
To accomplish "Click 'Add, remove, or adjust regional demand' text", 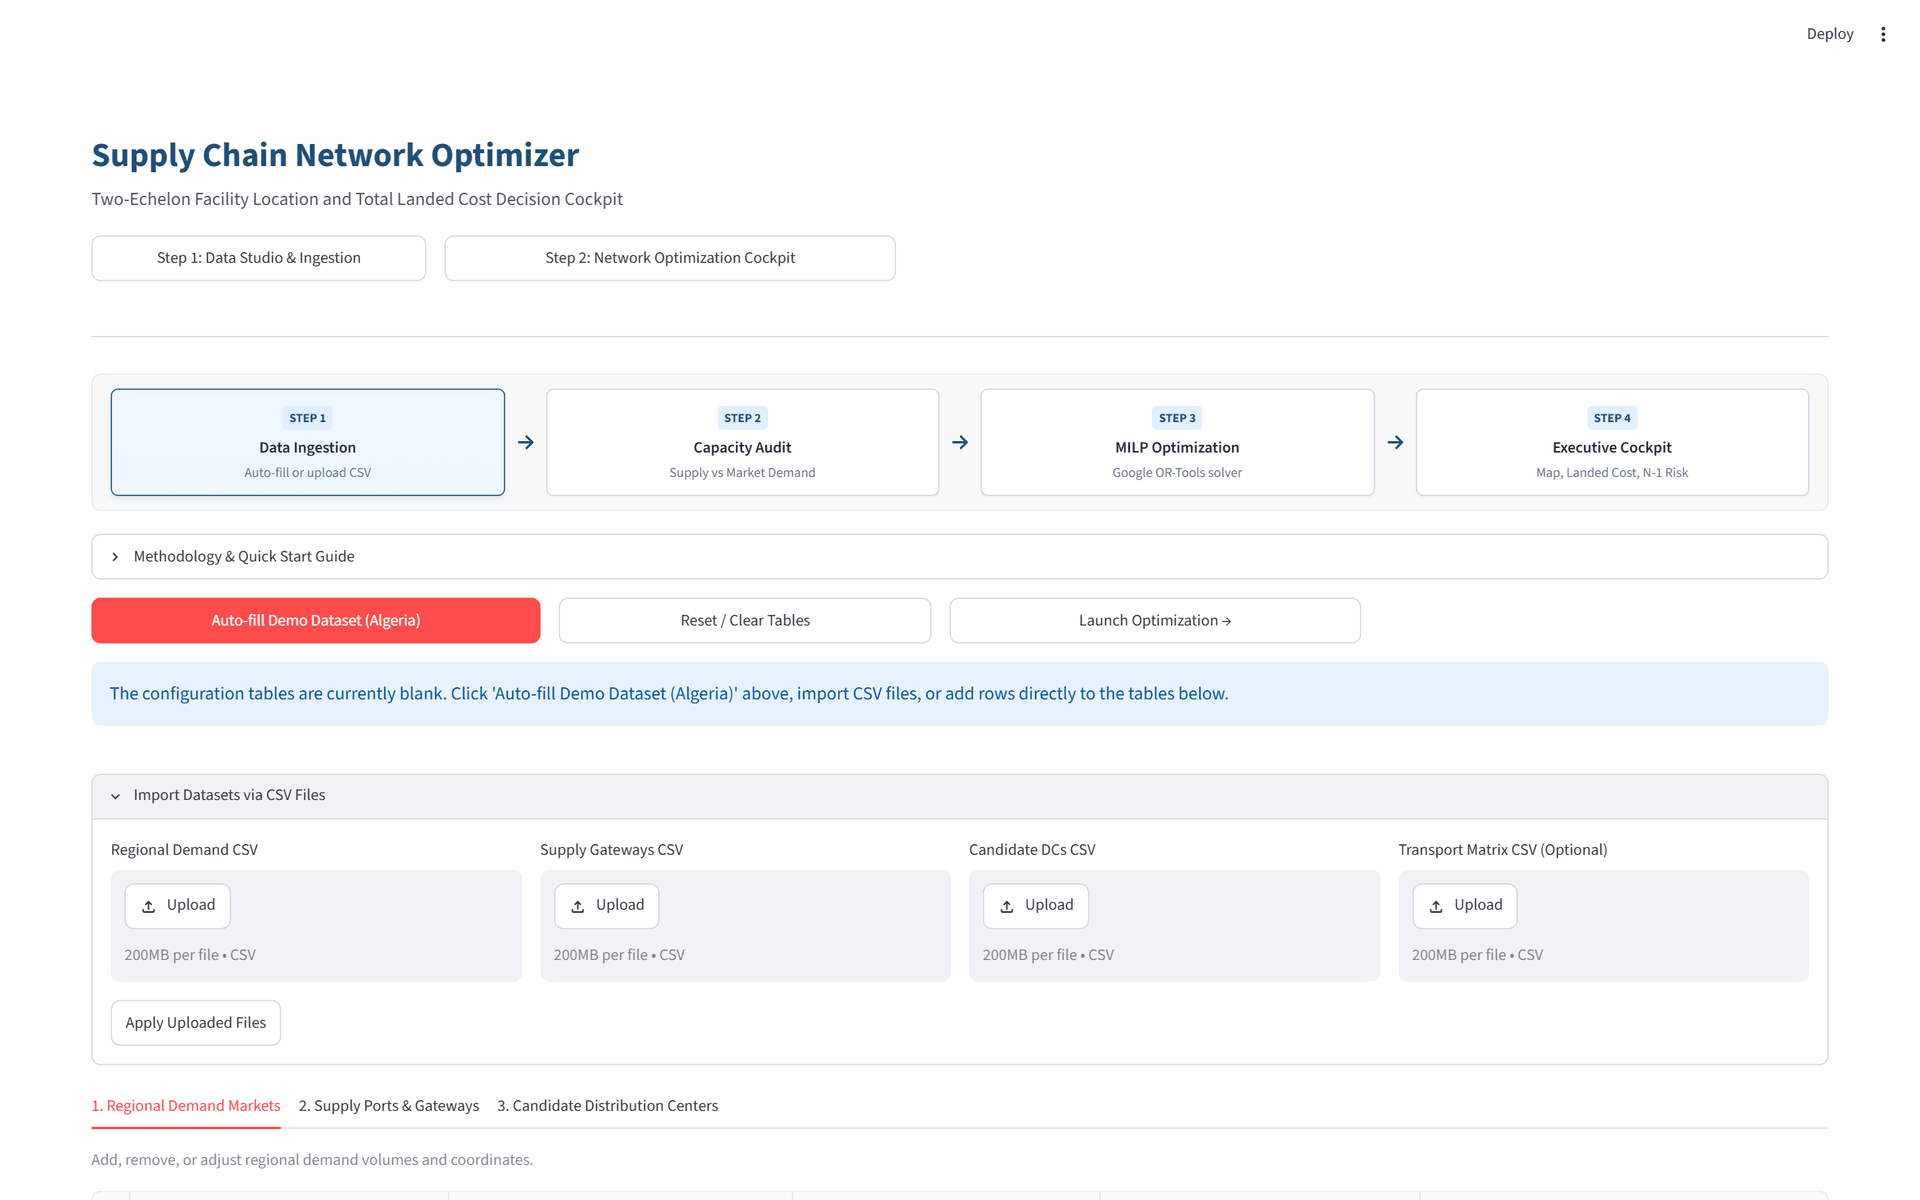I will 312,1160.
